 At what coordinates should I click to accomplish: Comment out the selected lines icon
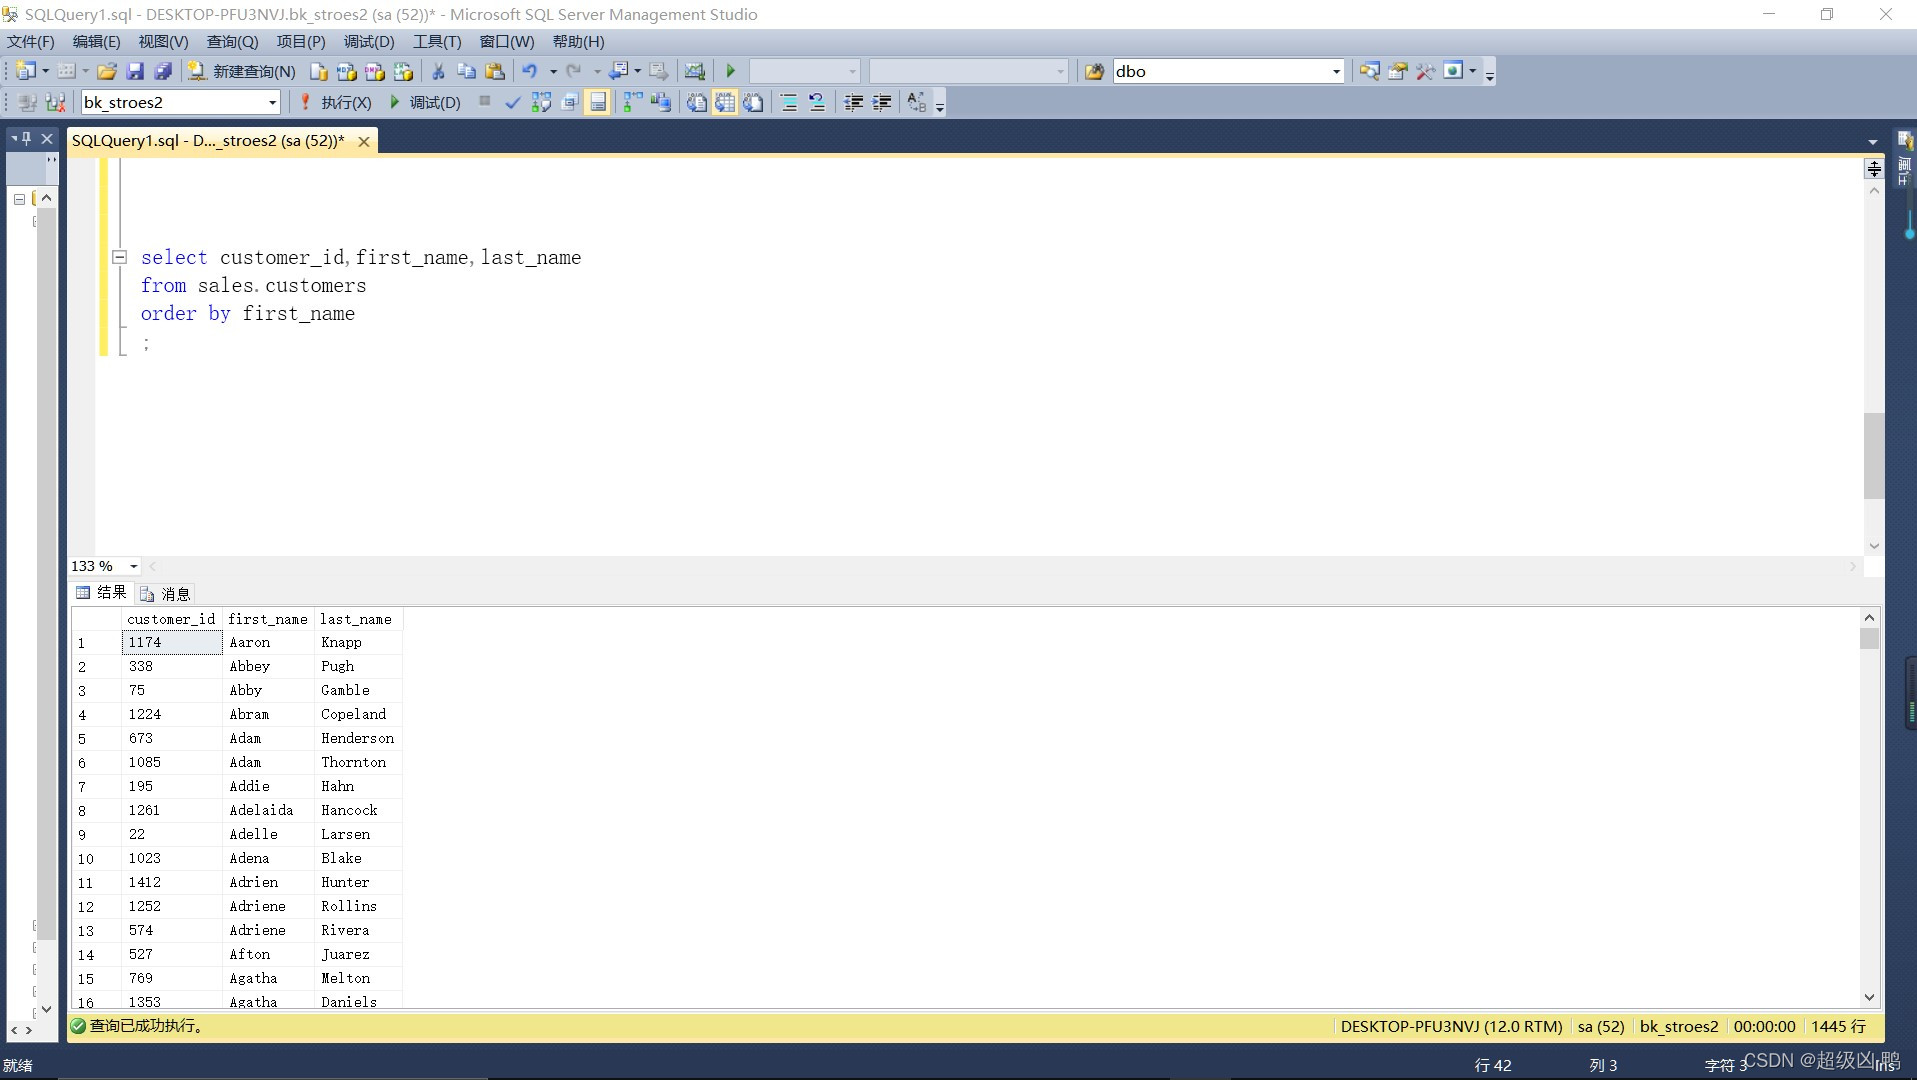point(789,102)
